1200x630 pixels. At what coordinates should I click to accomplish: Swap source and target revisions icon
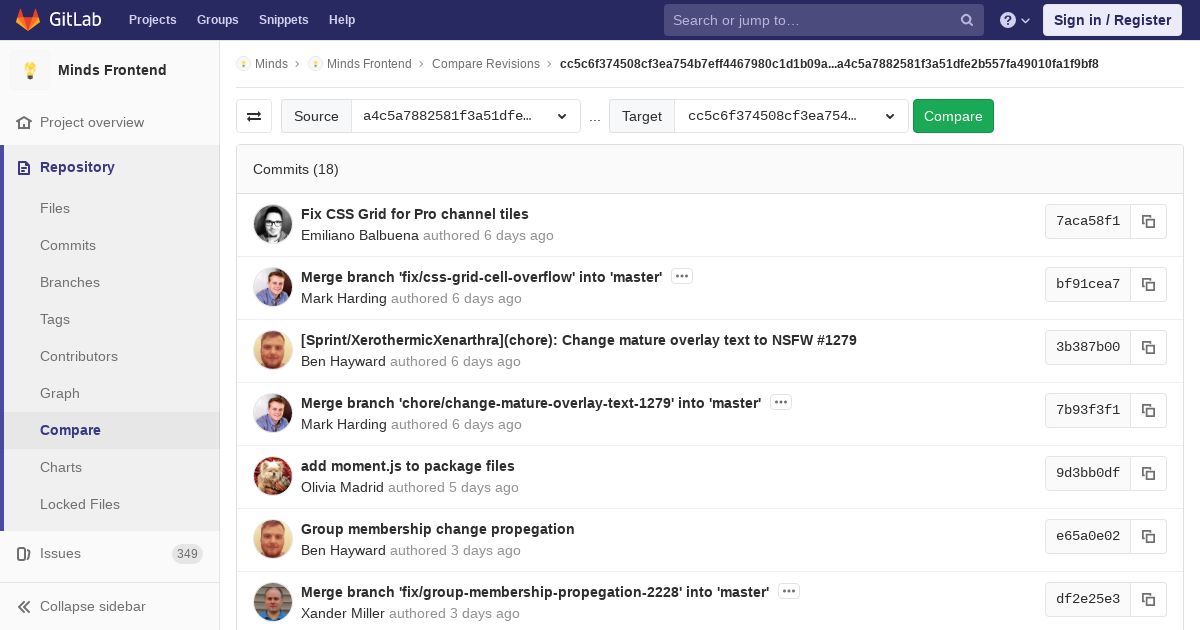click(254, 116)
